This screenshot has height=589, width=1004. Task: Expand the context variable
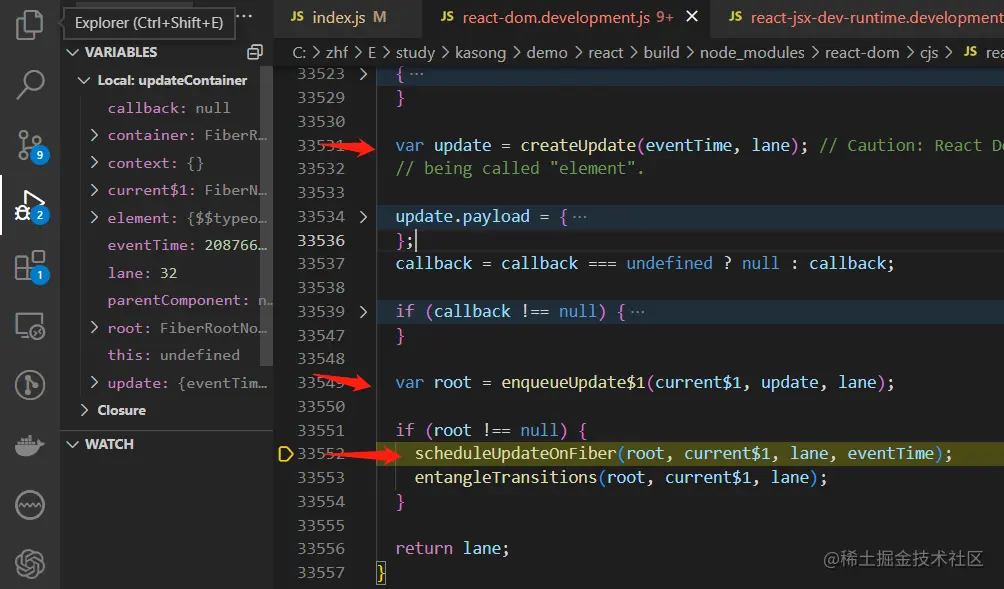point(95,163)
